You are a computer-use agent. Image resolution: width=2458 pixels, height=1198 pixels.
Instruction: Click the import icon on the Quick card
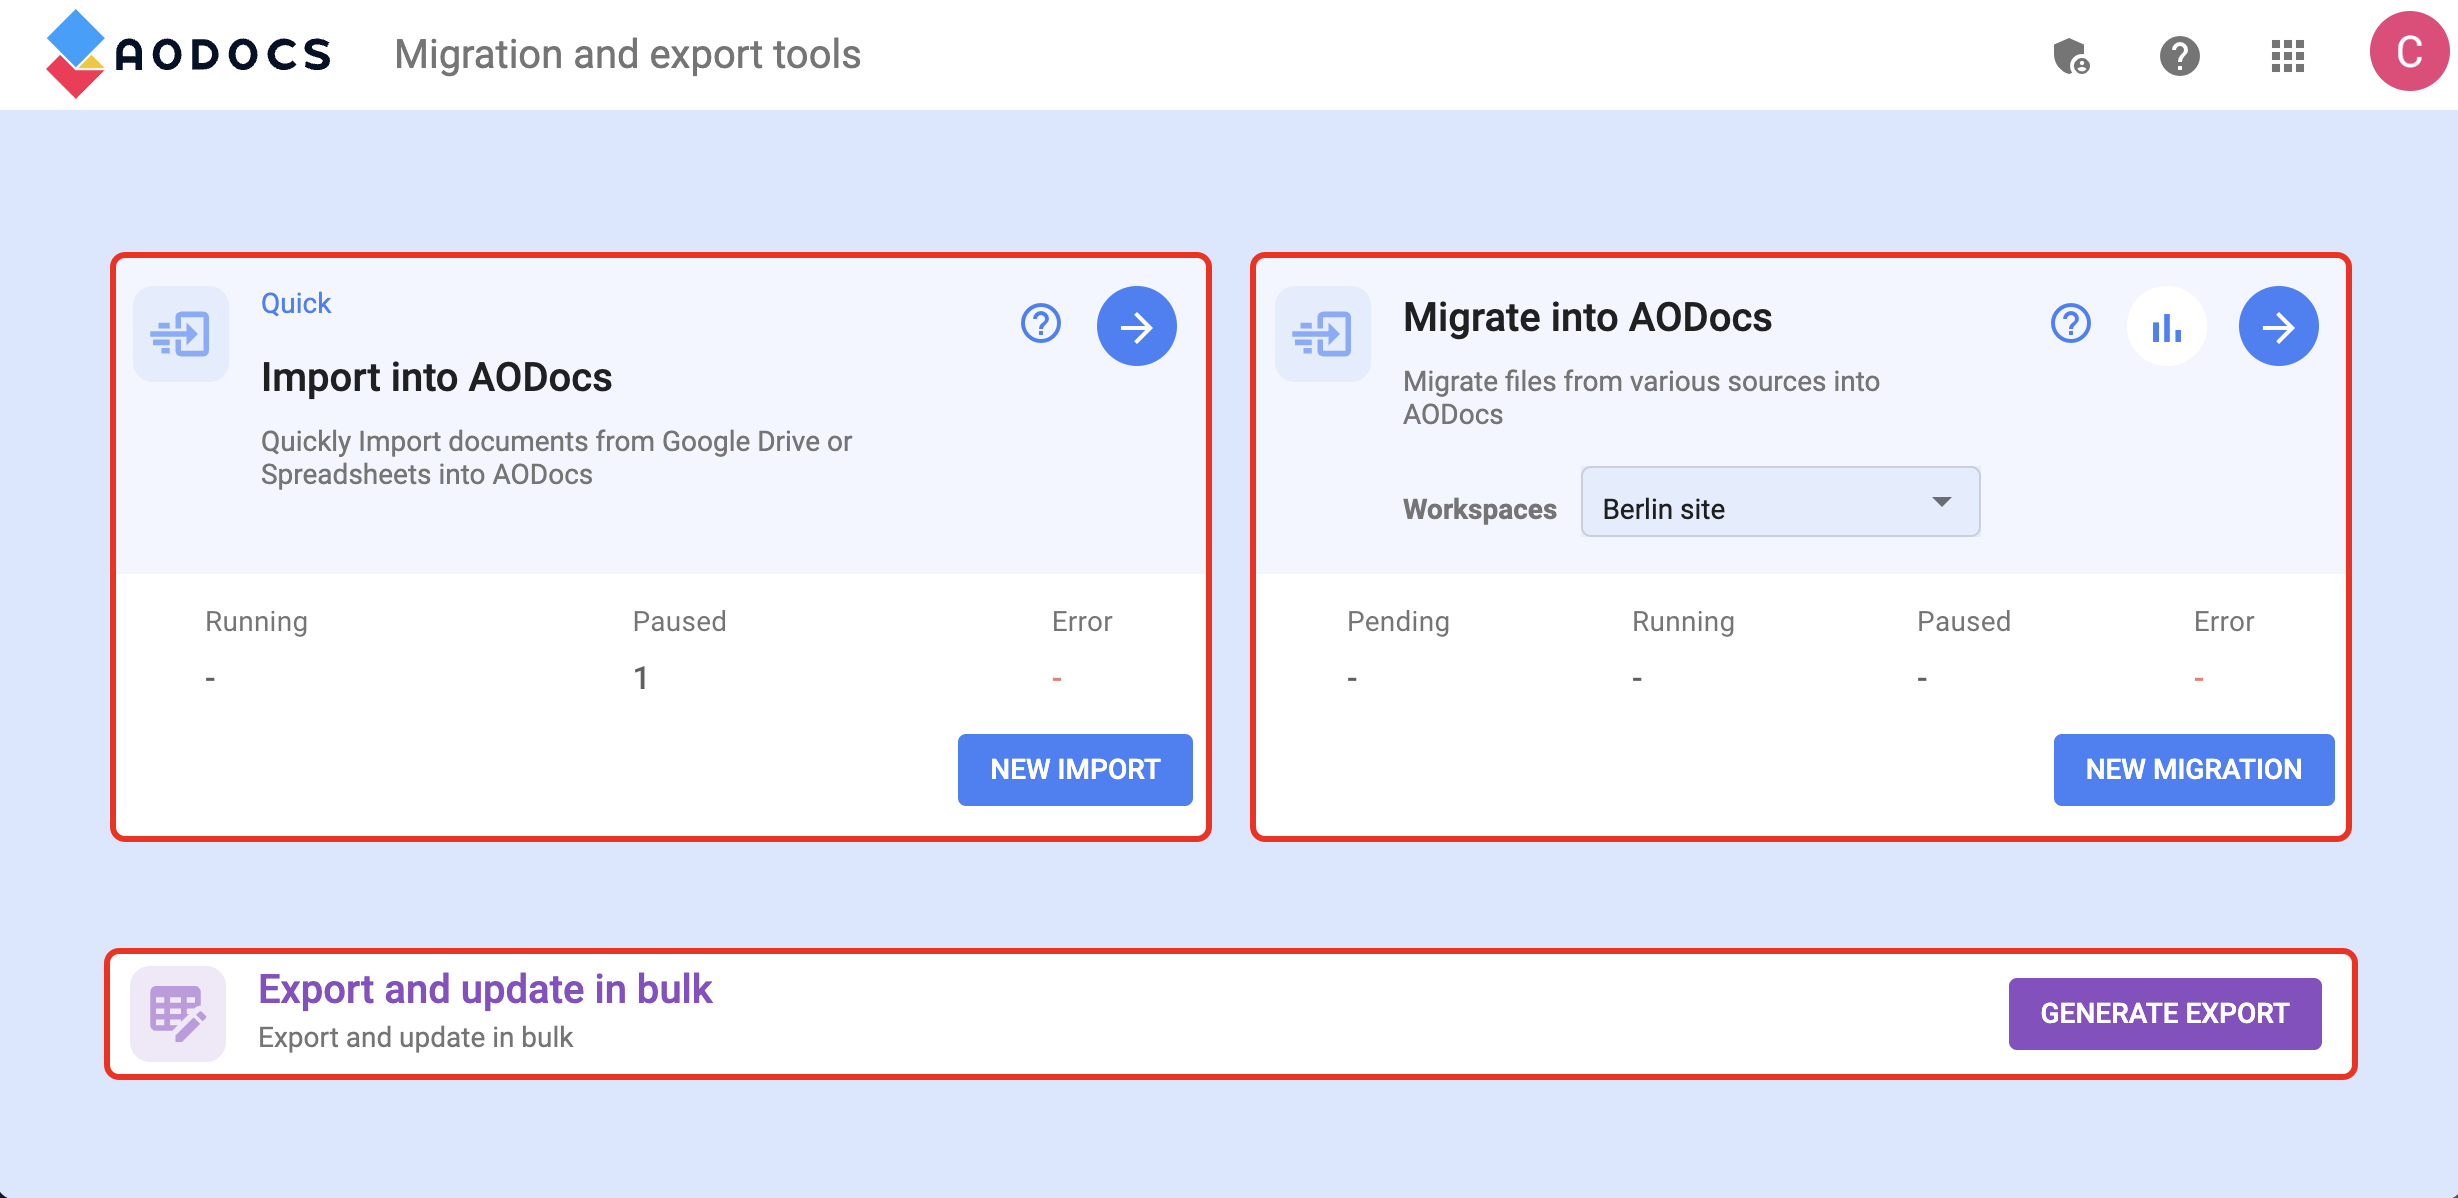tap(181, 335)
